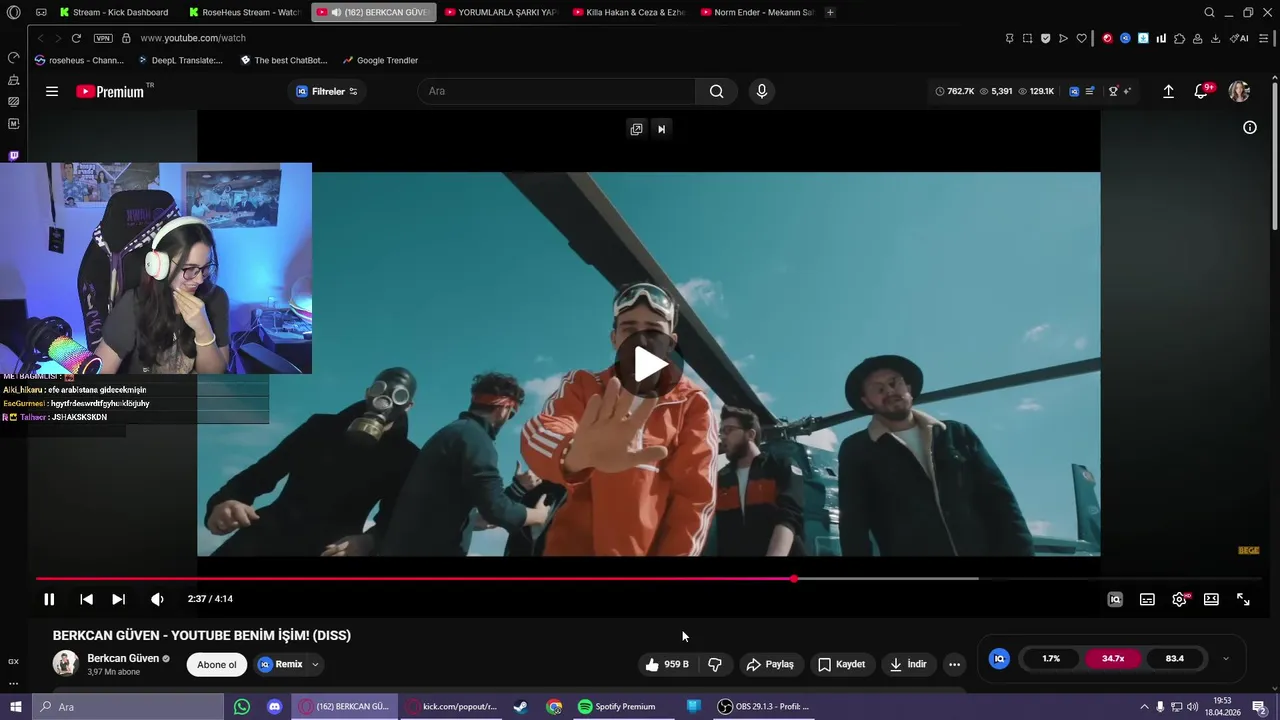Click the vidIQ stats 762.7K counter
1280x720 pixels.
tap(954, 91)
